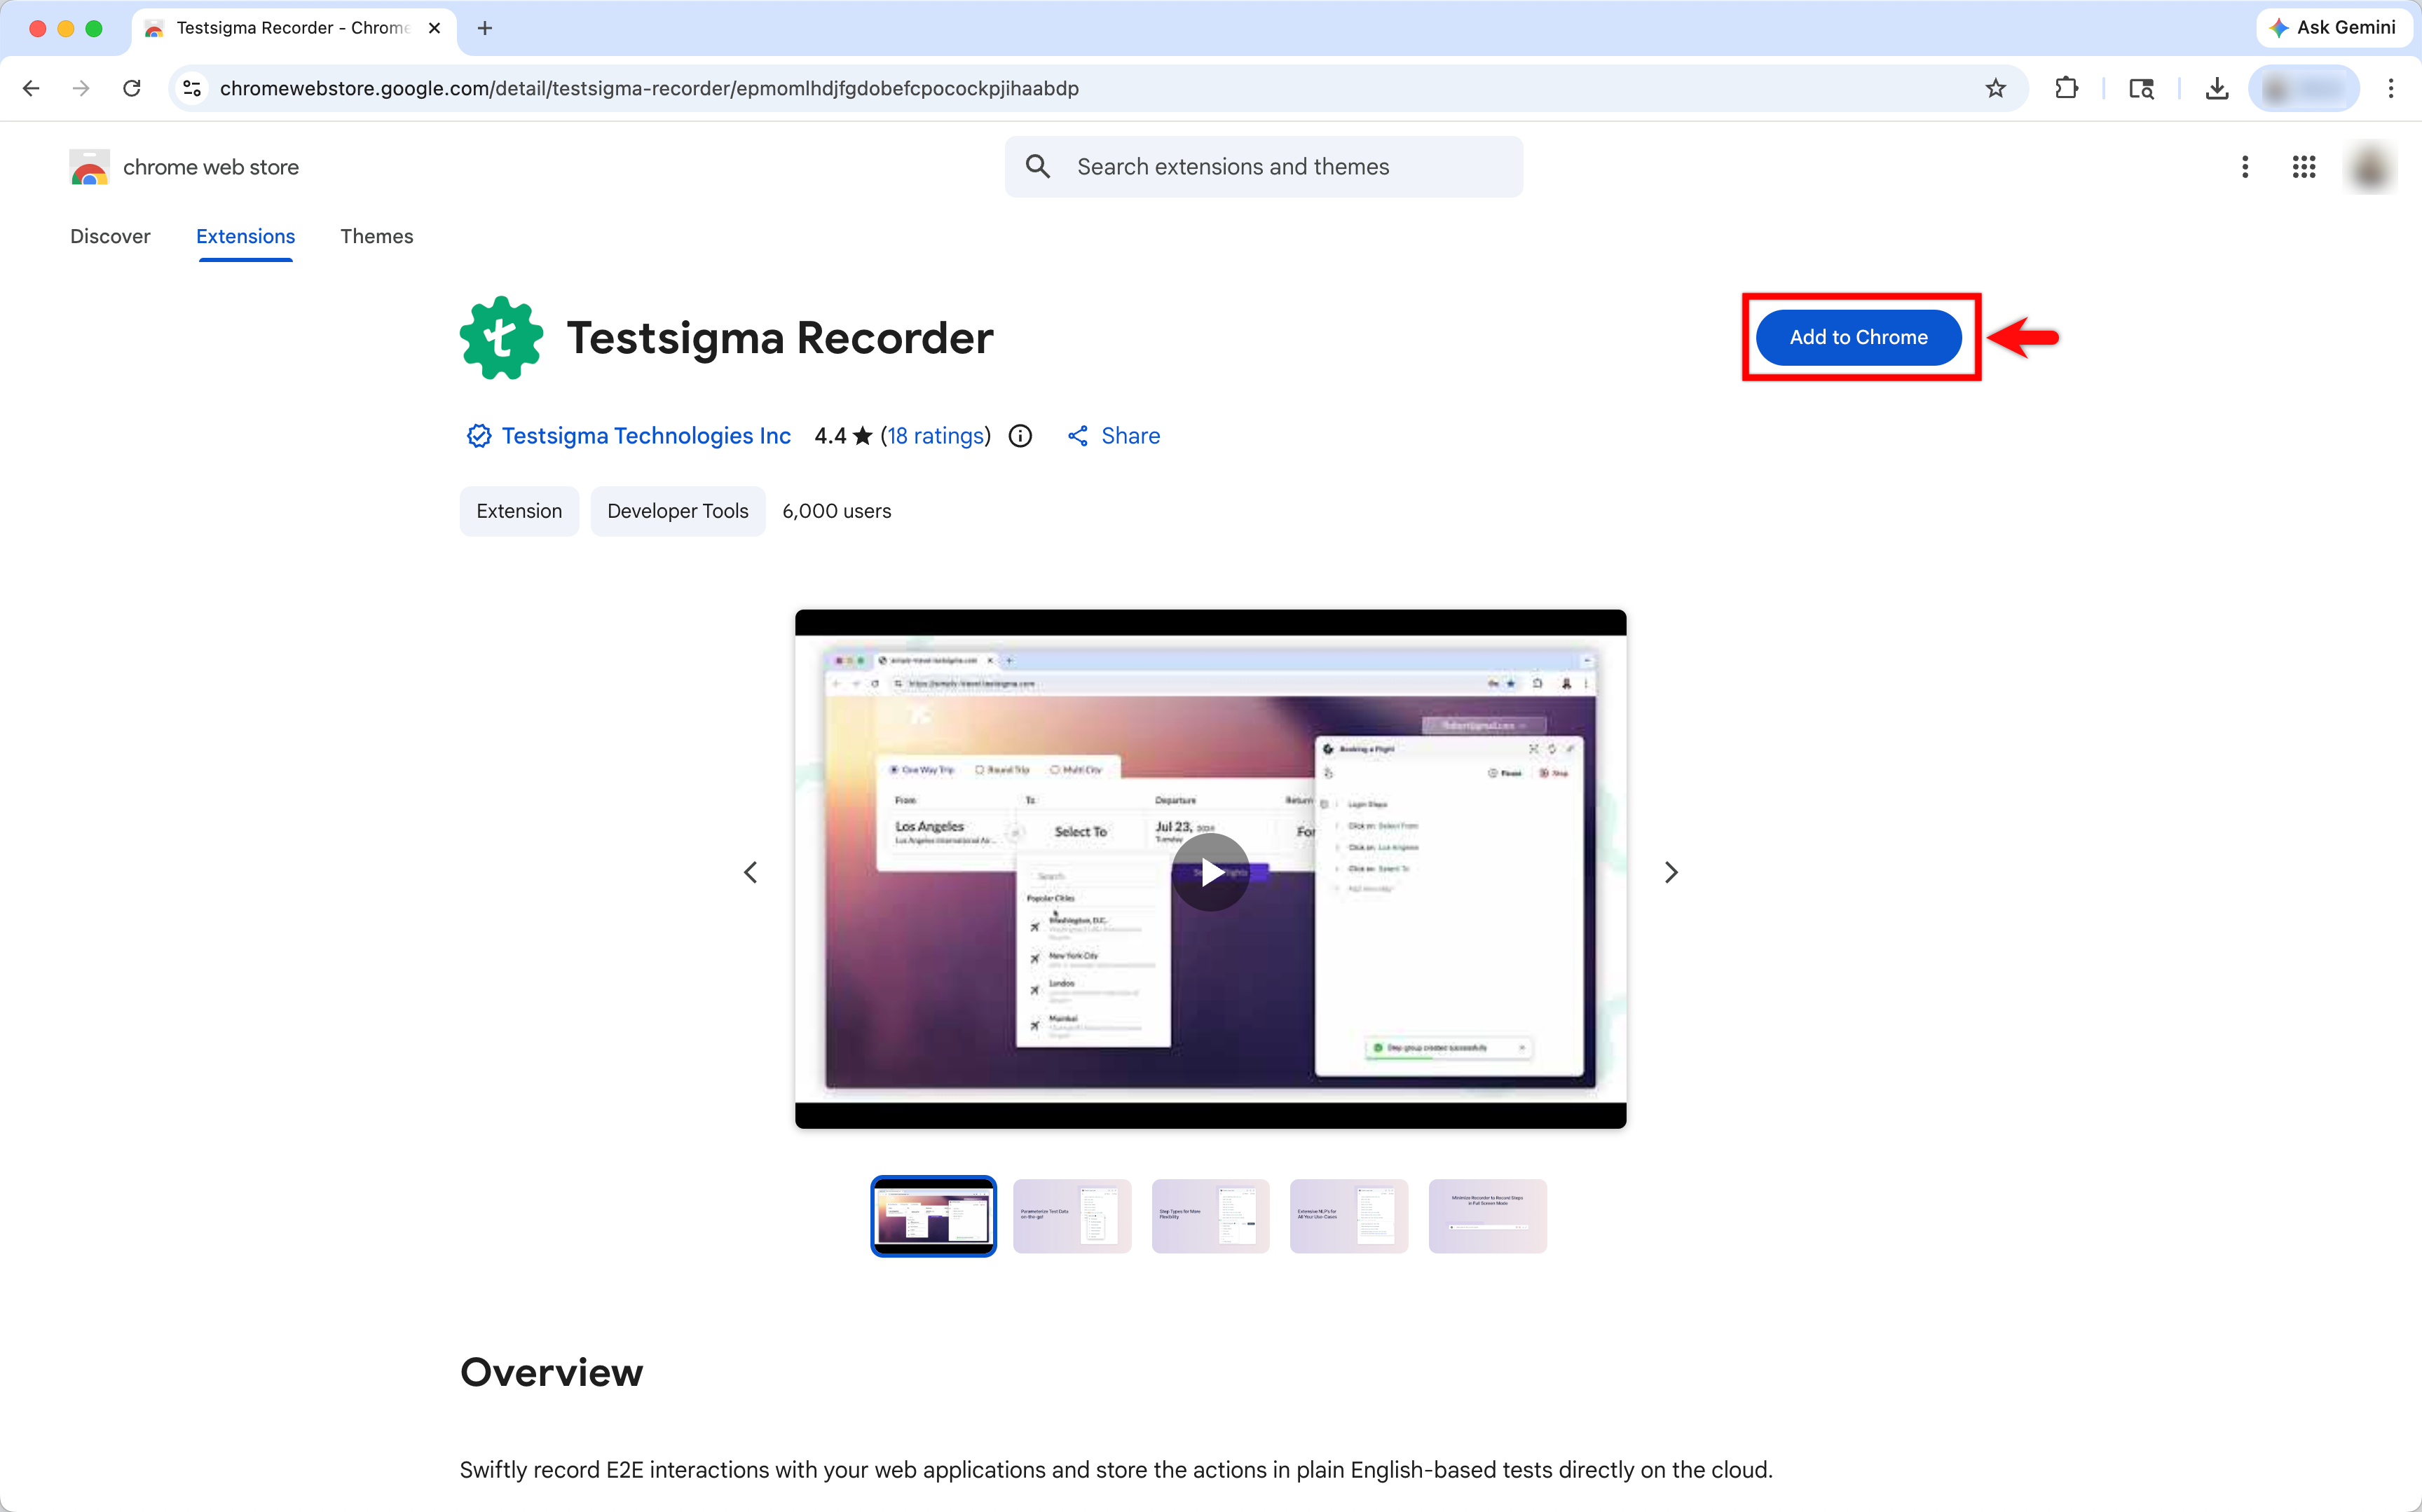Select the fourth screenshot thumbnail
Image resolution: width=2422 pixels, height=1512 pixels.
1349,1216
